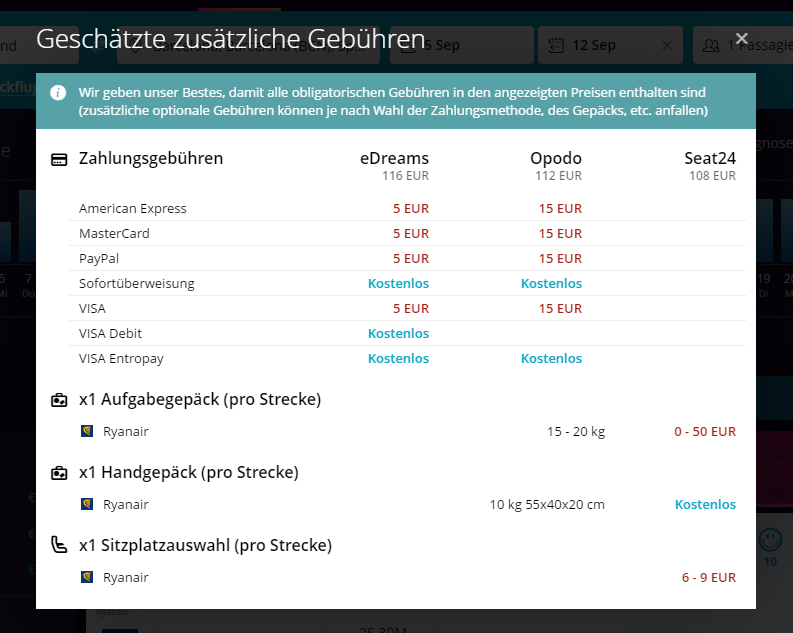Select the American Express row label
The height and width of the screenshot is (633, 793).
[x=133, y=208]
